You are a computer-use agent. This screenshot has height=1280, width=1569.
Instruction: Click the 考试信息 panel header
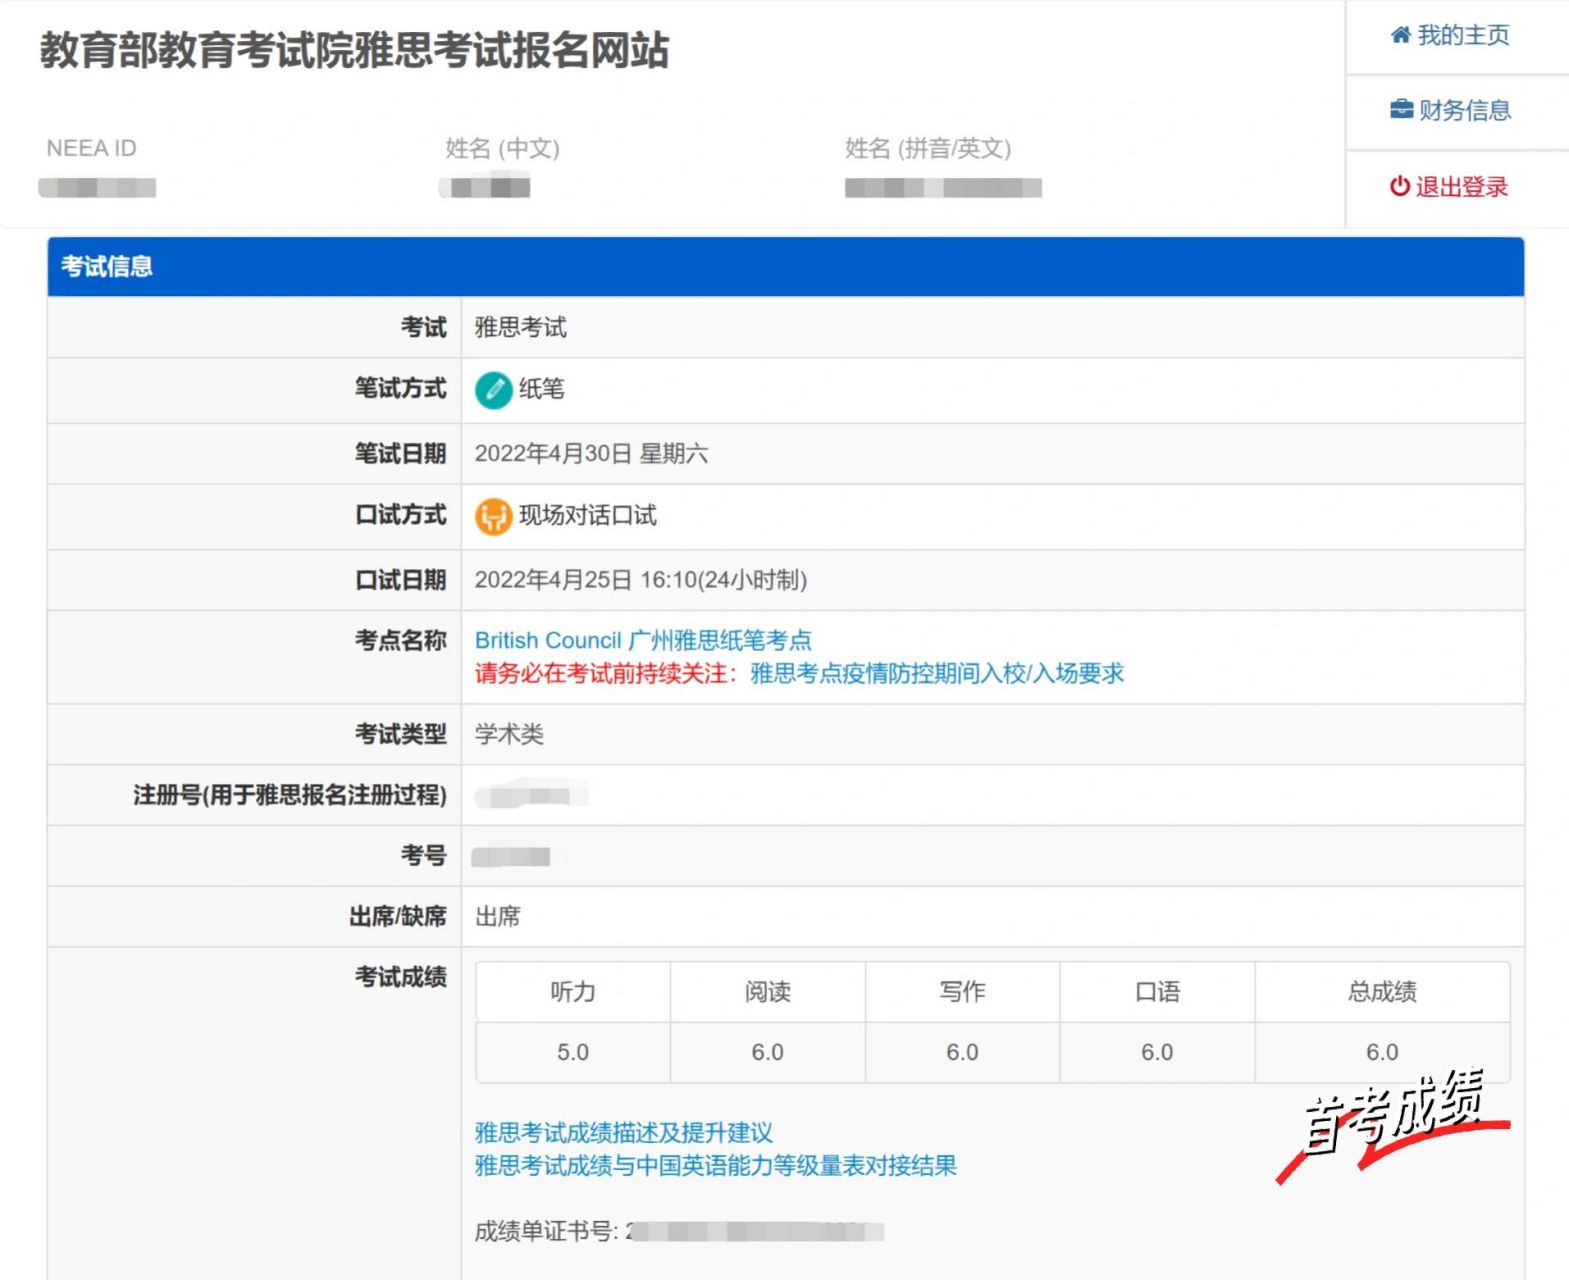[x=786, y=267]
